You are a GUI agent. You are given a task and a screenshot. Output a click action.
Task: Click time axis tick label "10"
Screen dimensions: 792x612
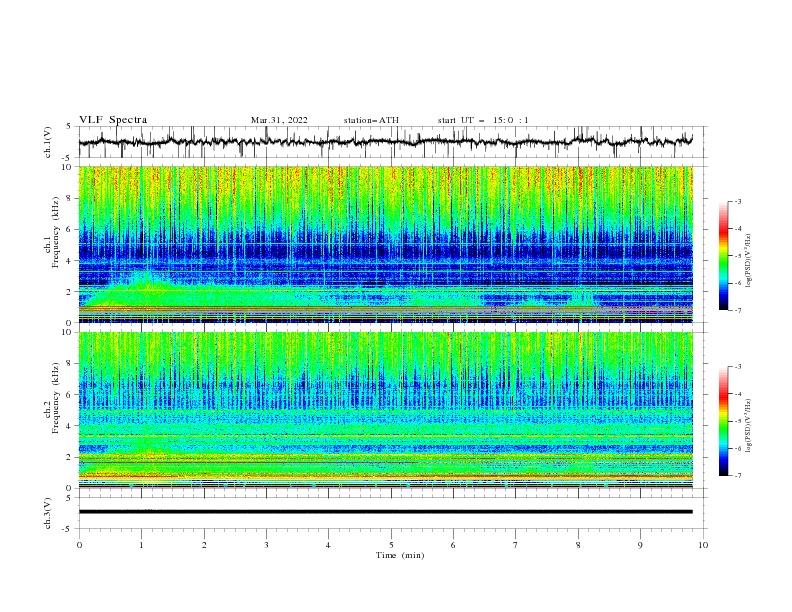[703, 545]
